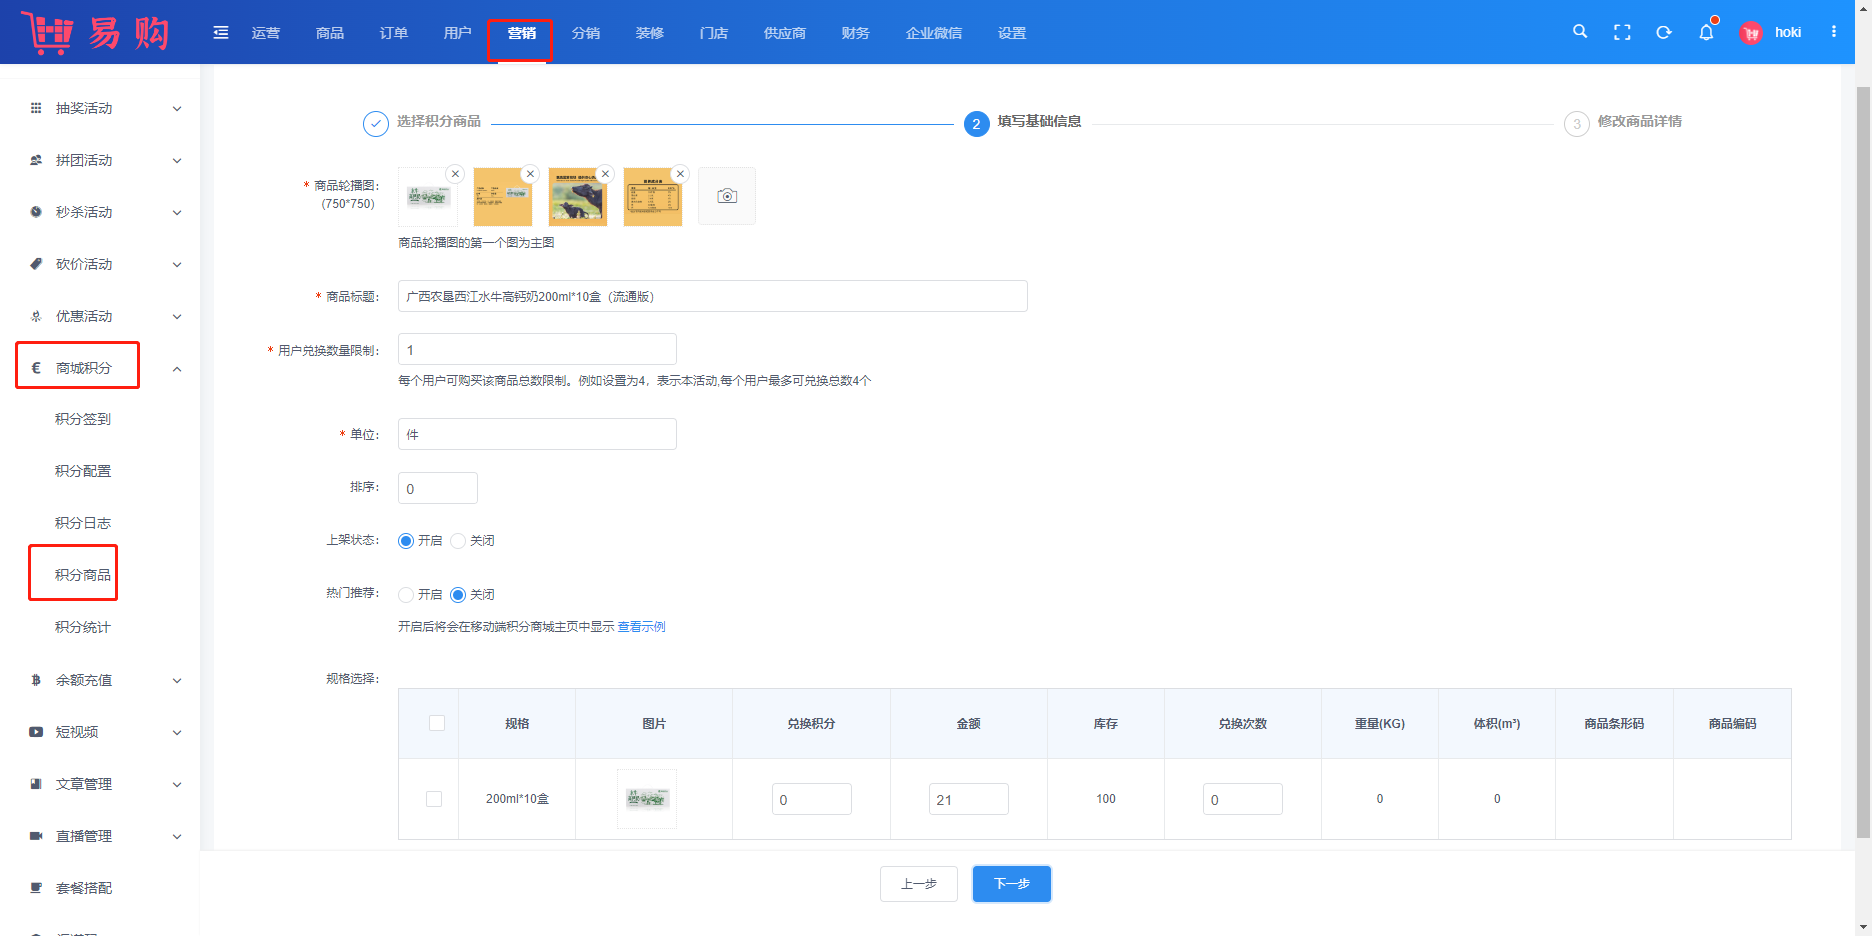The width and height of the screenshot is (1872, 936).
Task: Set 上架状态 to 关闭
Action: coord(459,541)
